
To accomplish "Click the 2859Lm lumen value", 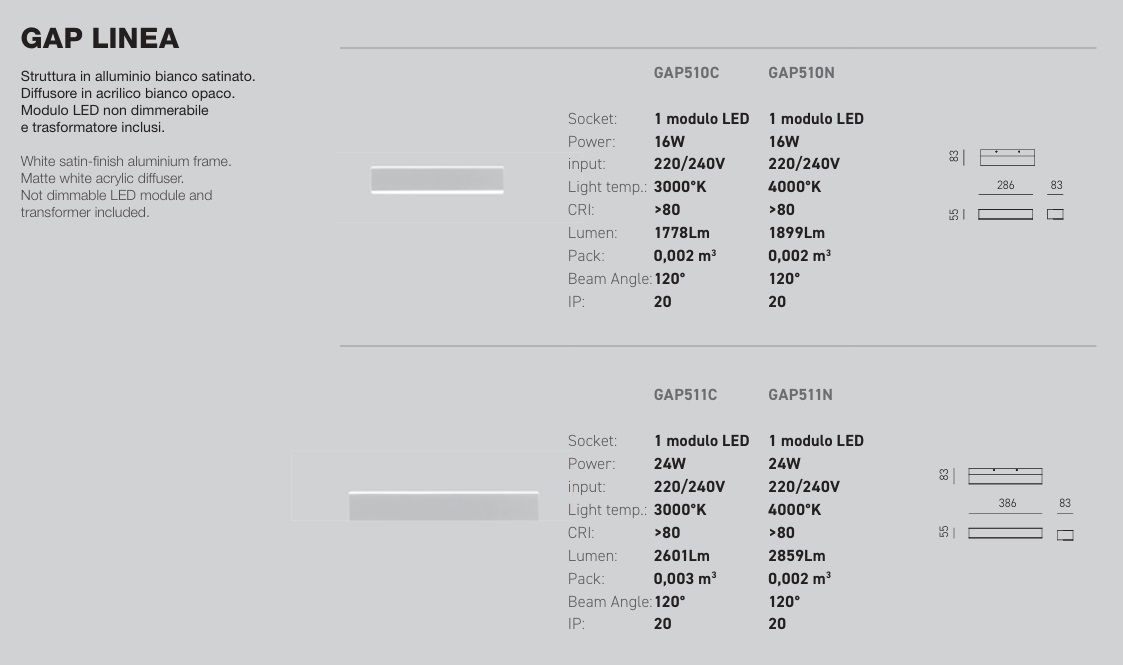I will 796,556.
